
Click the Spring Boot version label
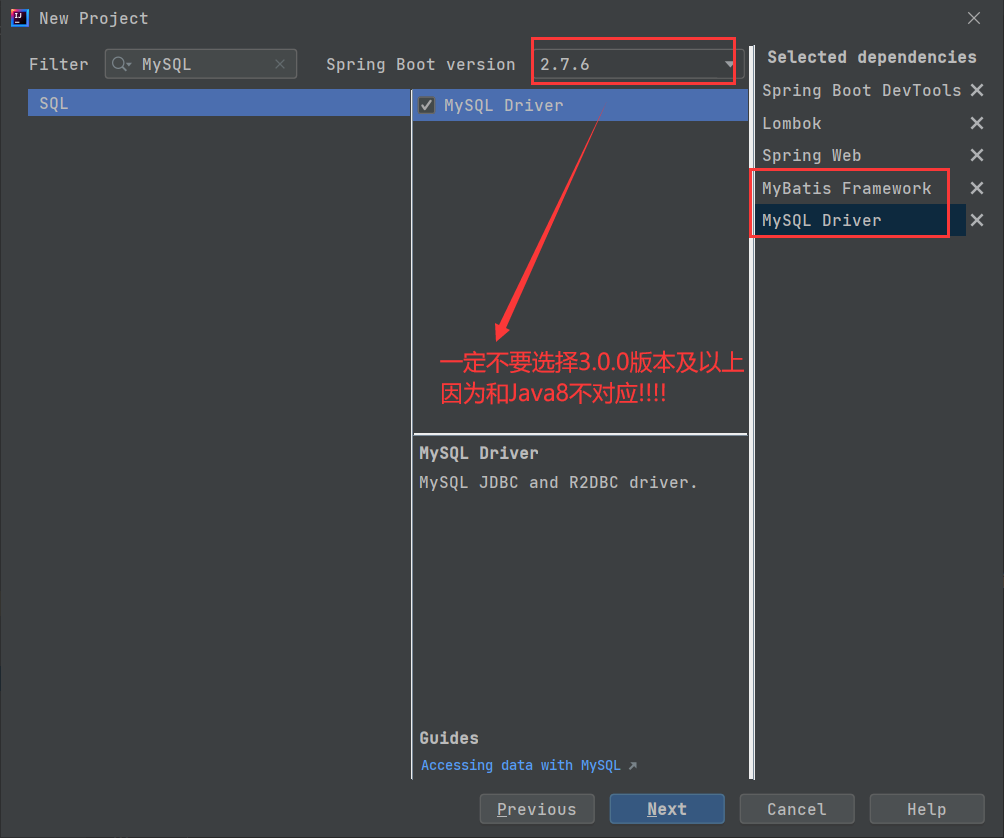point(421,65)
